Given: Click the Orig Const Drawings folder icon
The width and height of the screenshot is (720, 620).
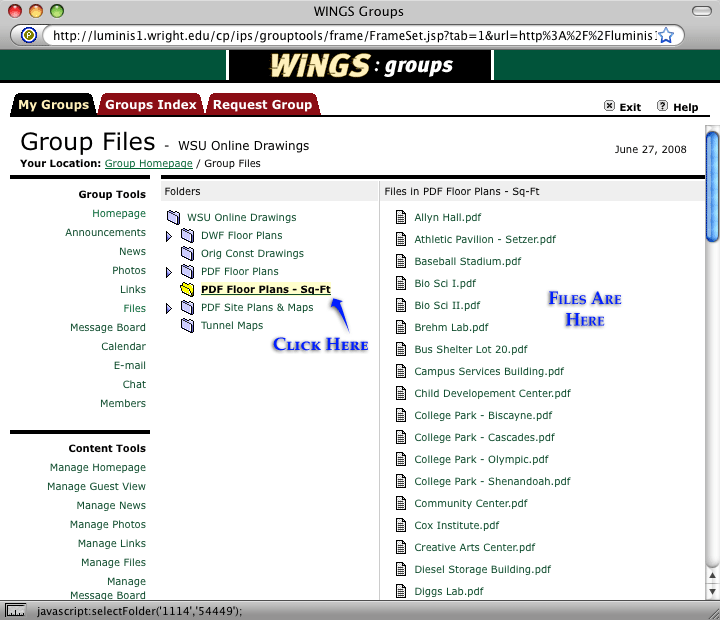Looking at the screenshot, I should click(187, 254).
